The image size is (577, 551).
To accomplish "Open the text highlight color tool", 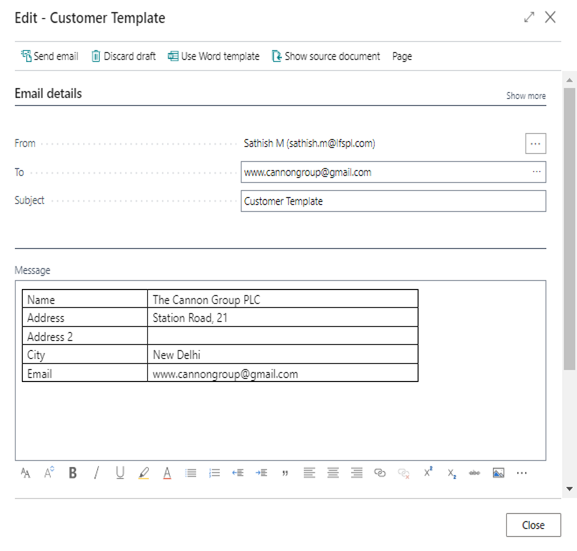I will coord(144,473).
